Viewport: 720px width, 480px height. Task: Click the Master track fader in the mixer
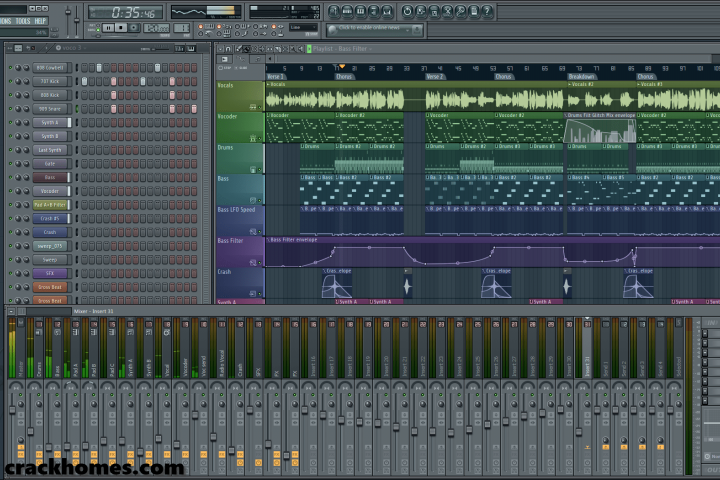(x=12, y=410)
